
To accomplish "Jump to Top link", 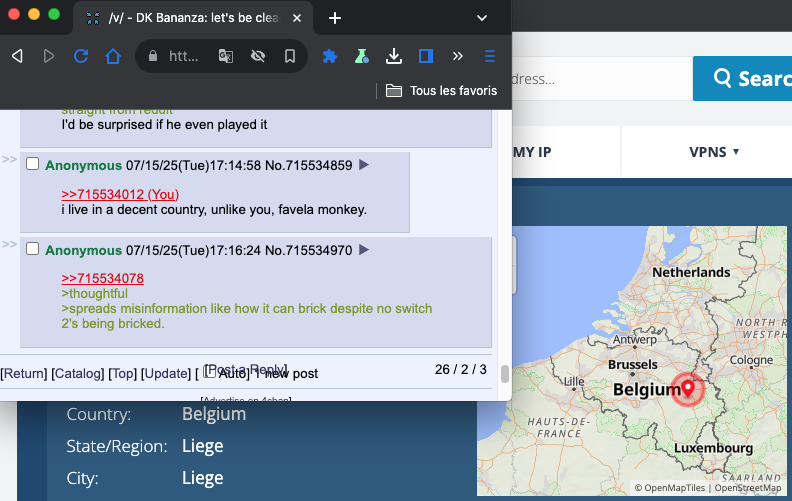I will click(x=123, y=374).
